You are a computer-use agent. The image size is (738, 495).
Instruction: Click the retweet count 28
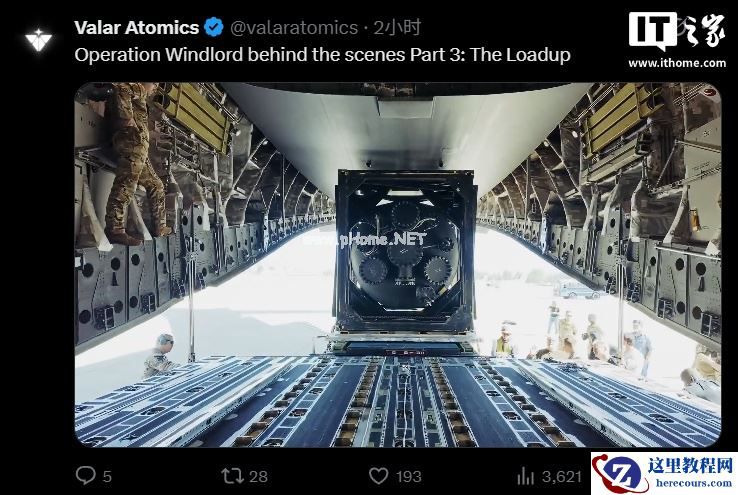pos(258,477)
